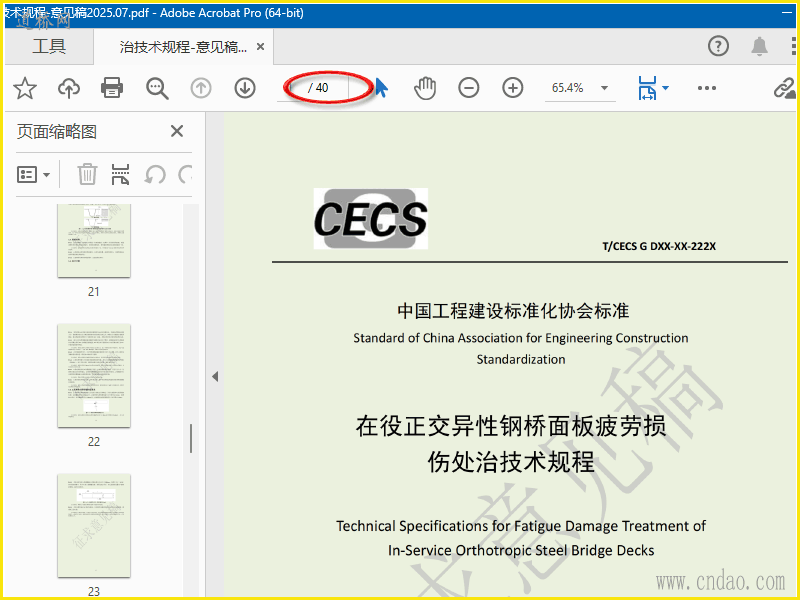View notifications bell

pos(759,46)
